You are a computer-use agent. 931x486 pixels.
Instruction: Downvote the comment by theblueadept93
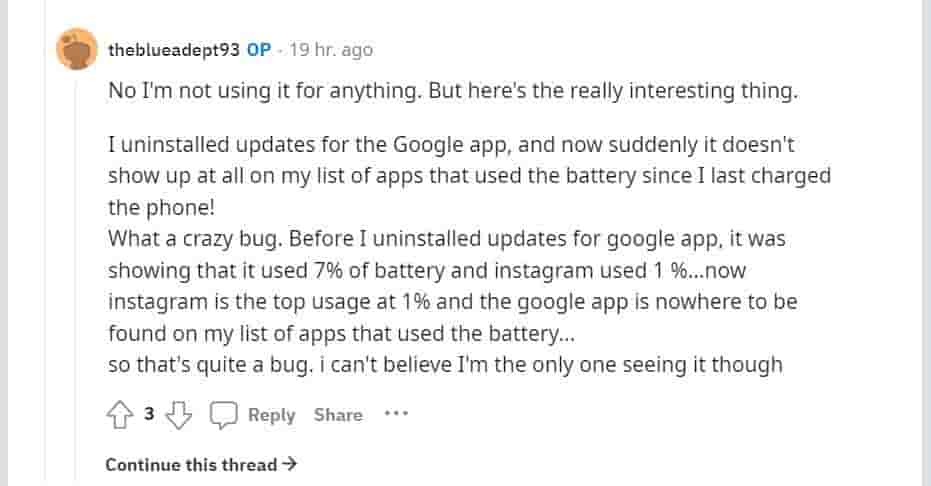[x=177, y=415]
